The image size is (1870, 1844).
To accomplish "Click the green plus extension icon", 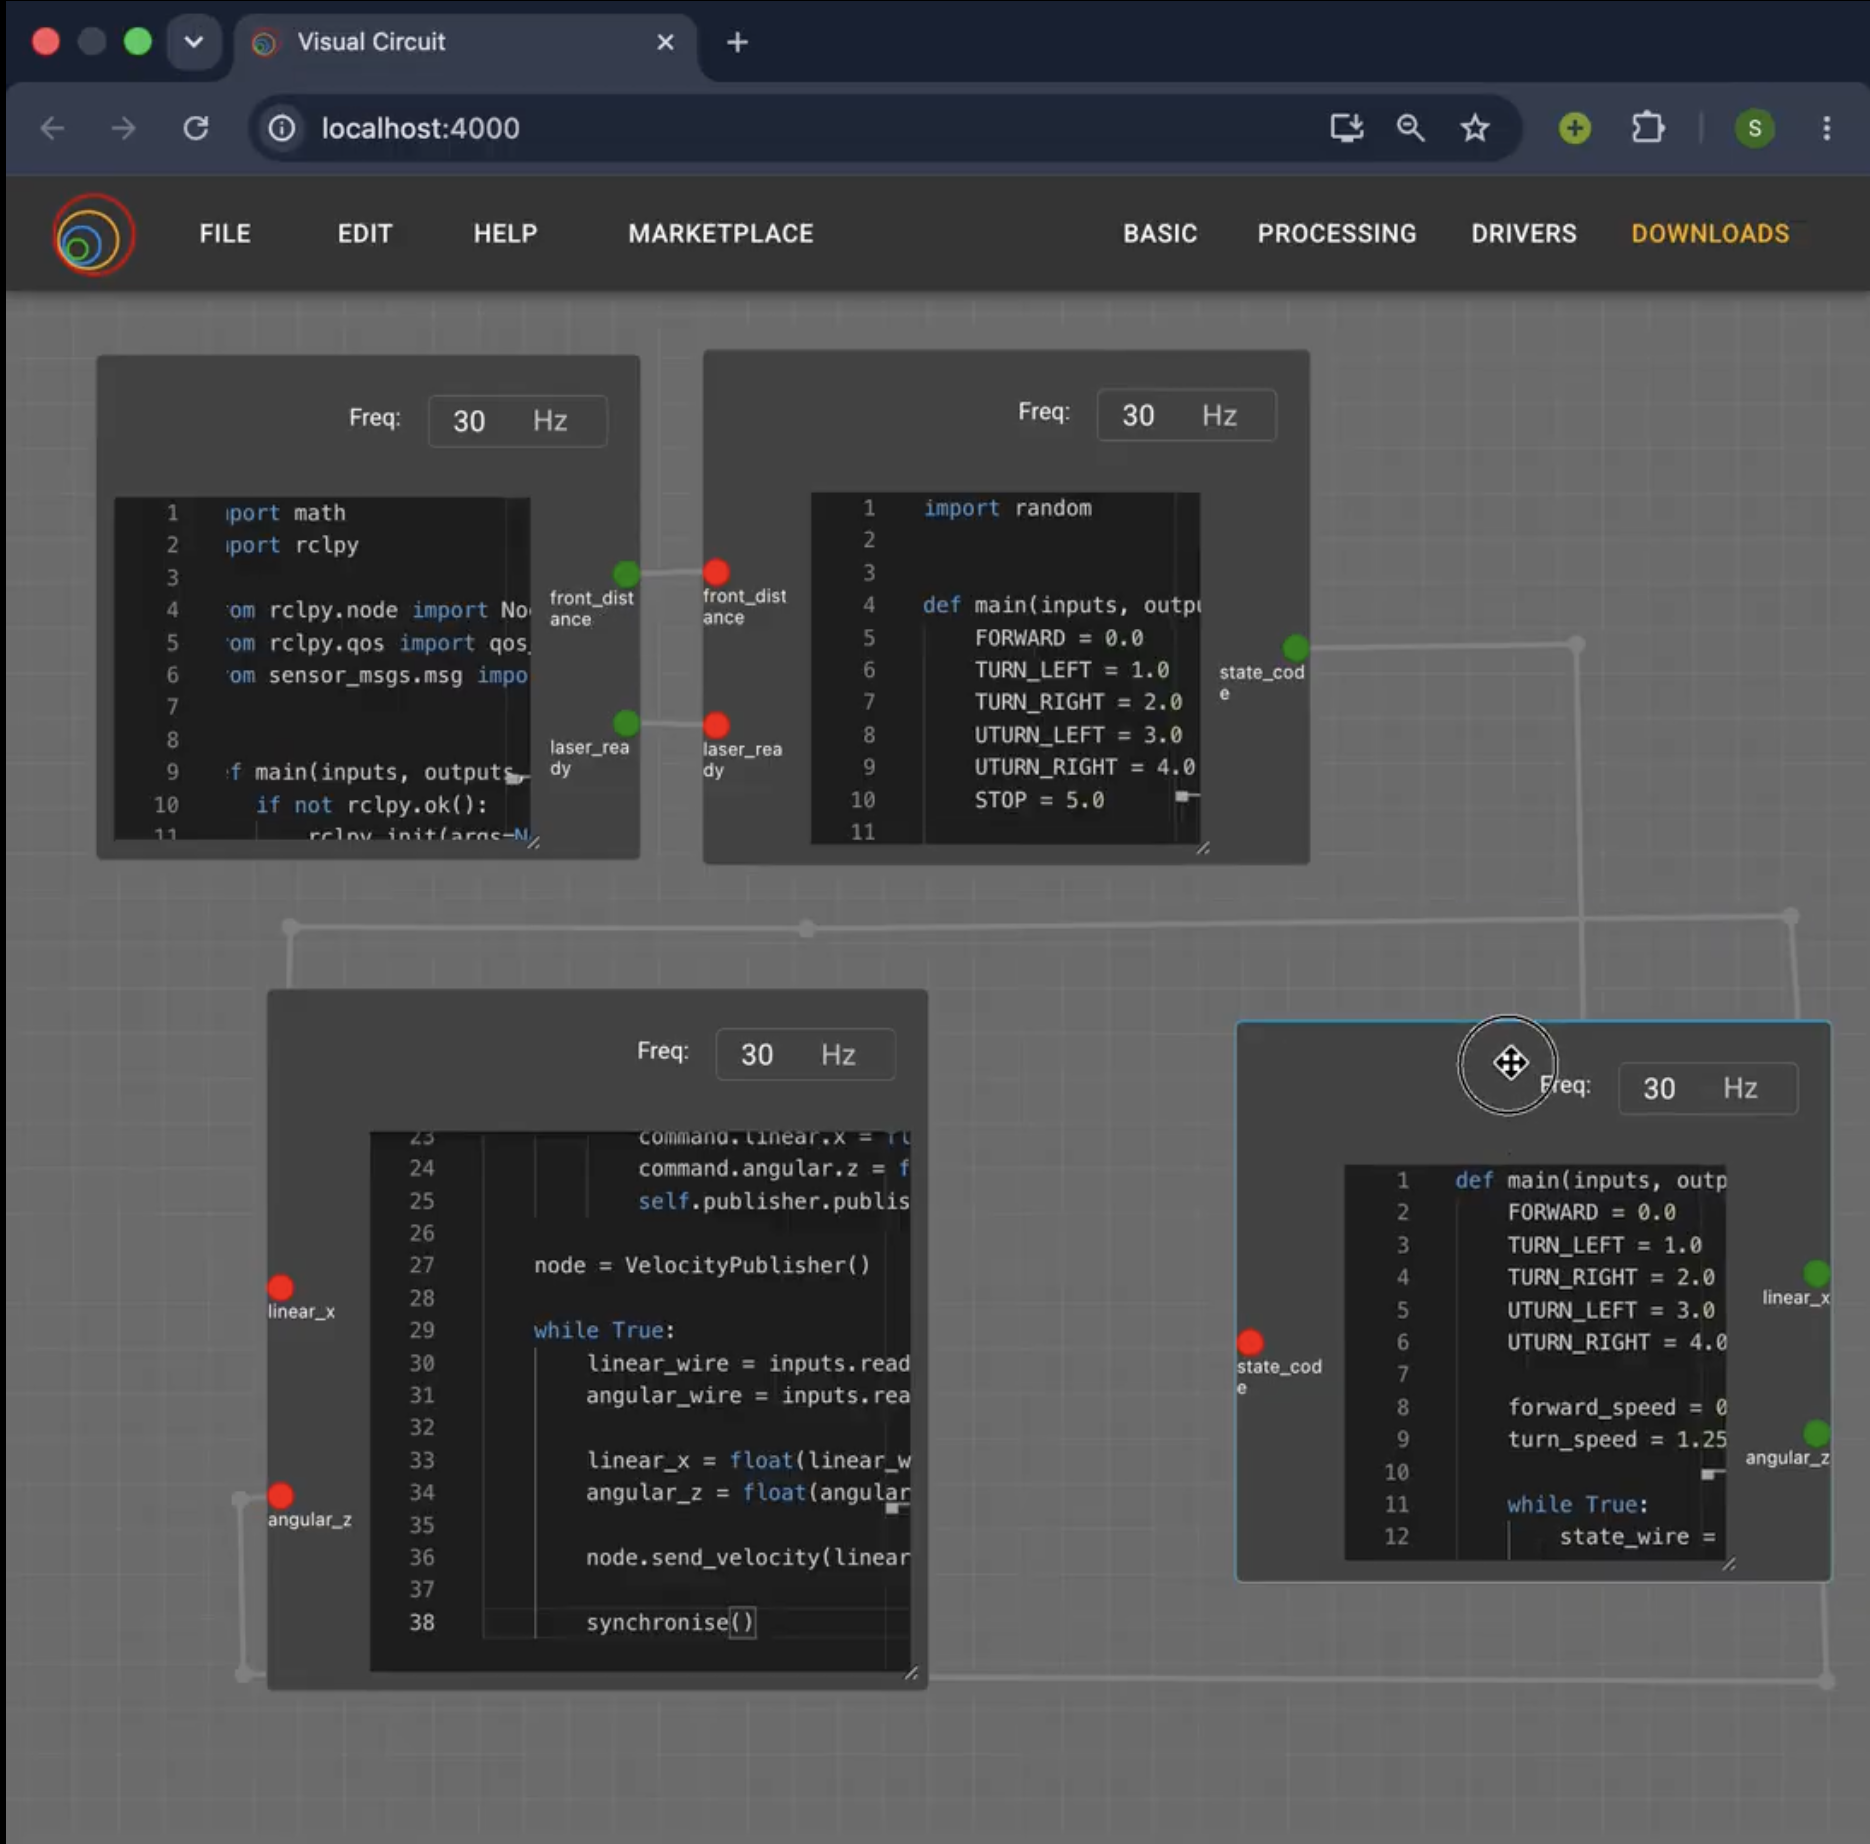I will (x=1574, y=128).
